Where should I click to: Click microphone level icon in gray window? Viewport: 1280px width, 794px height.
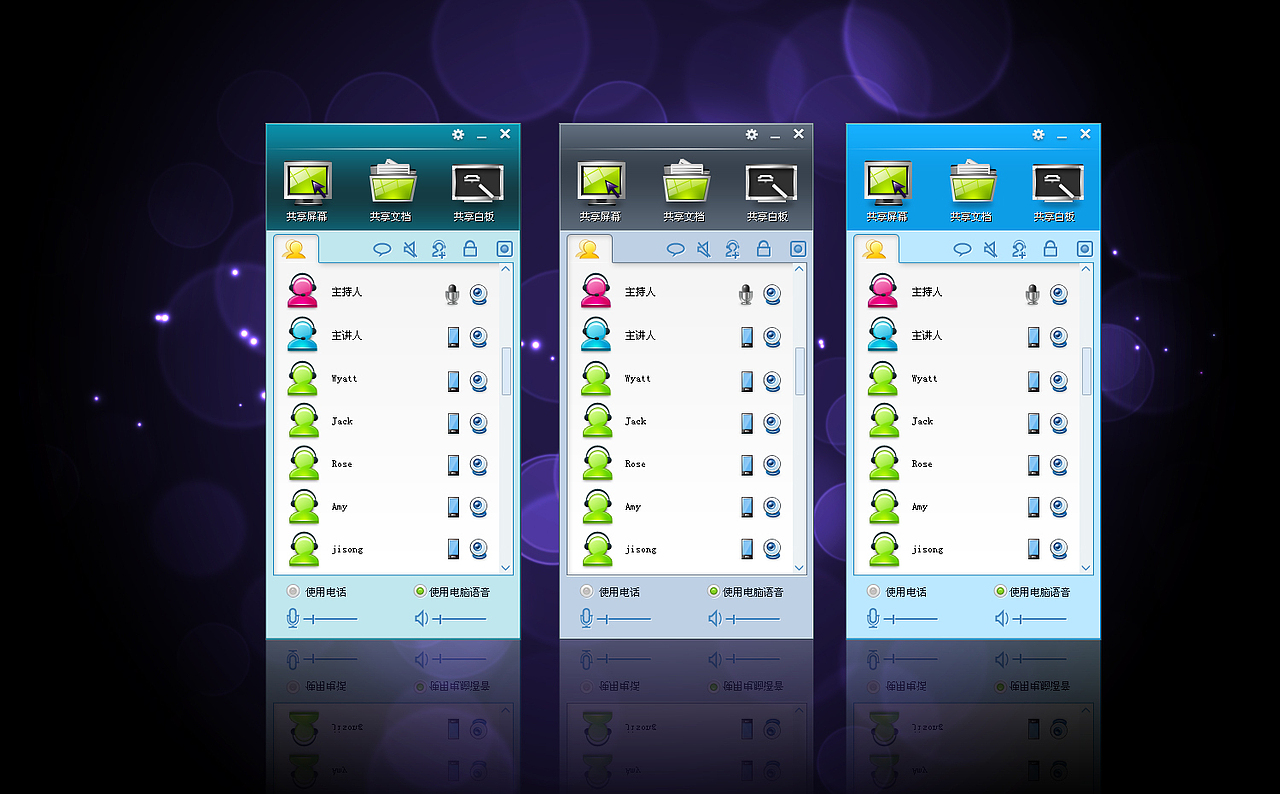pyautogui.click(x=586, y=619)
